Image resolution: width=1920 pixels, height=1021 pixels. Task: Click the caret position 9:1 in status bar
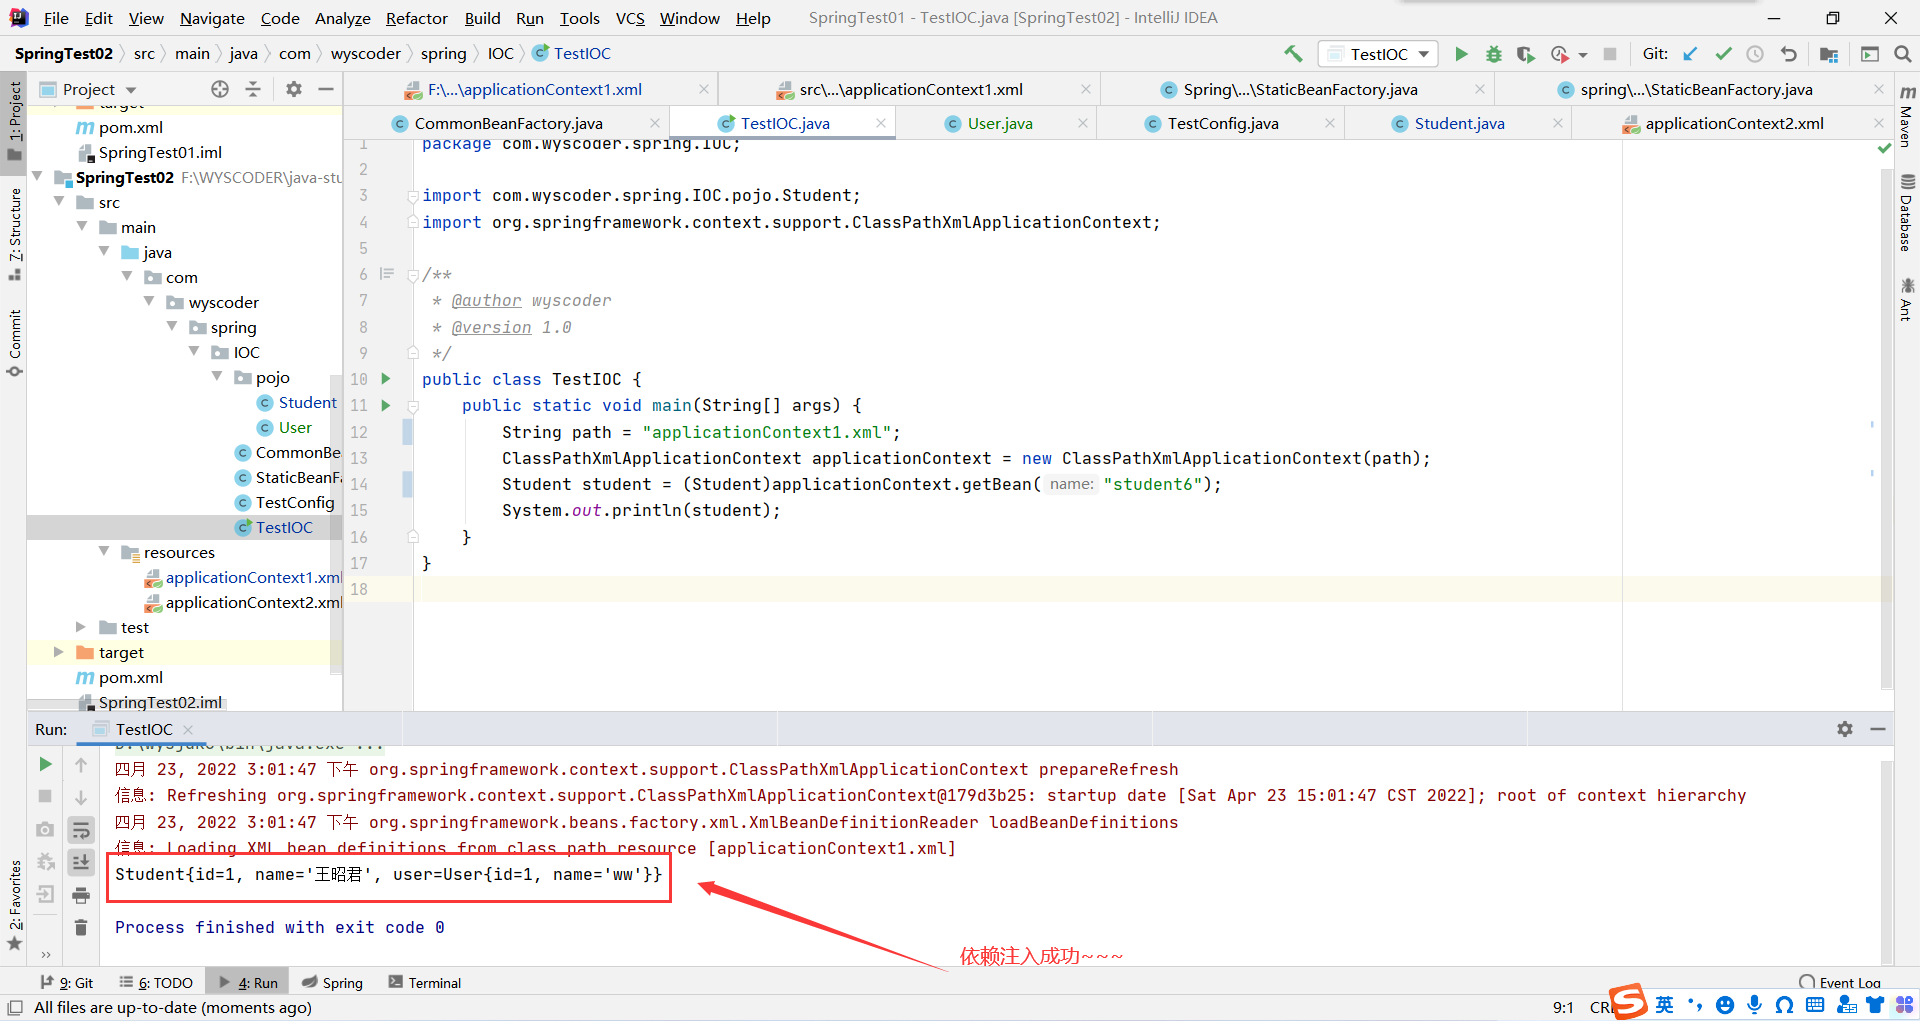tap(1563, 1007)
